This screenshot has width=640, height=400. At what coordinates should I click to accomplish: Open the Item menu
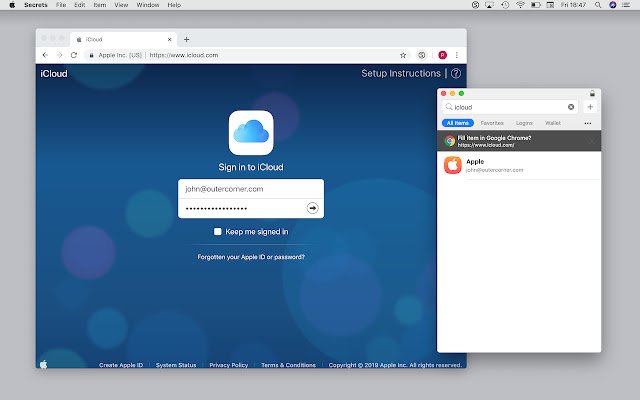point(100,5)
